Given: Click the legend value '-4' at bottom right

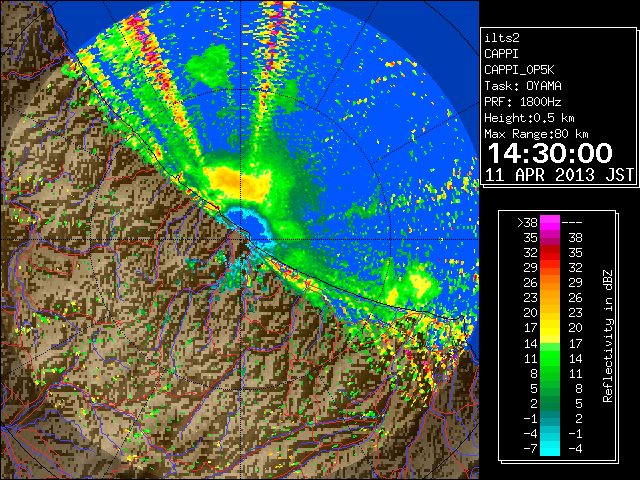Looking at the screenshot, I should pyautogui.click(x=575, y=449).
